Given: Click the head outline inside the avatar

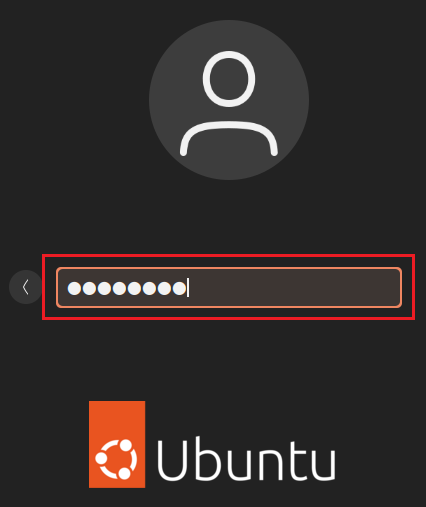Looking at the screenshot, I should [229, 79].
